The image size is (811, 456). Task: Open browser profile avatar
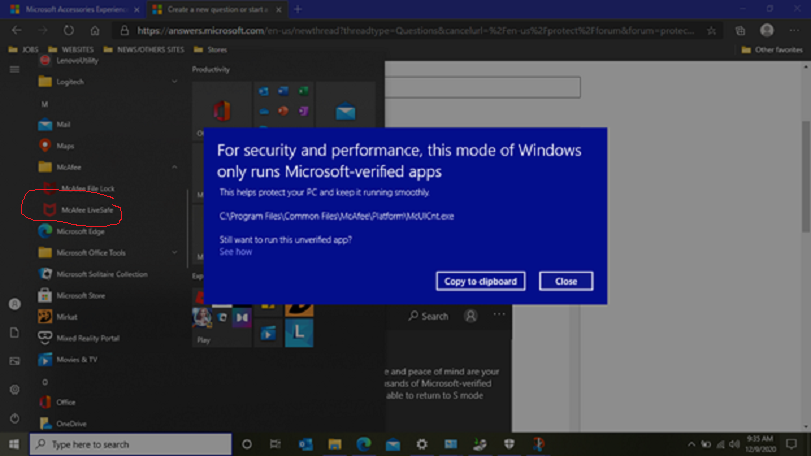click(767, 31)
